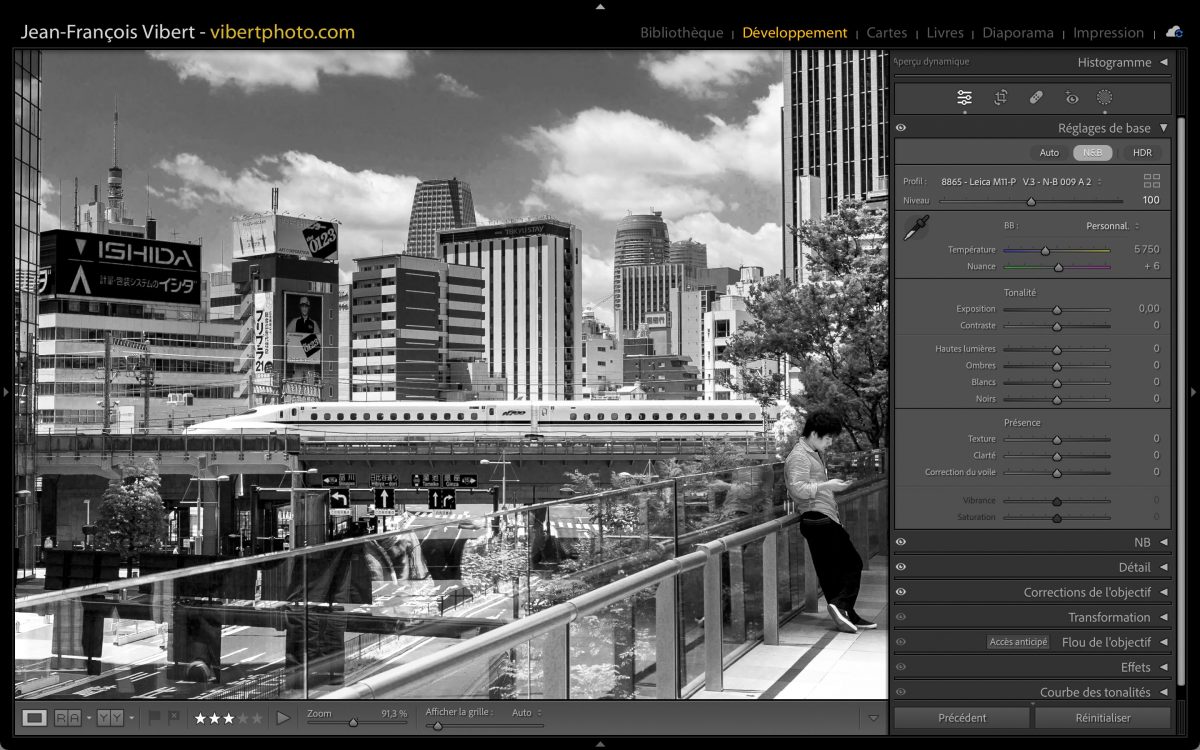Click the Réinitialiser button

(x=1102, y=717)
